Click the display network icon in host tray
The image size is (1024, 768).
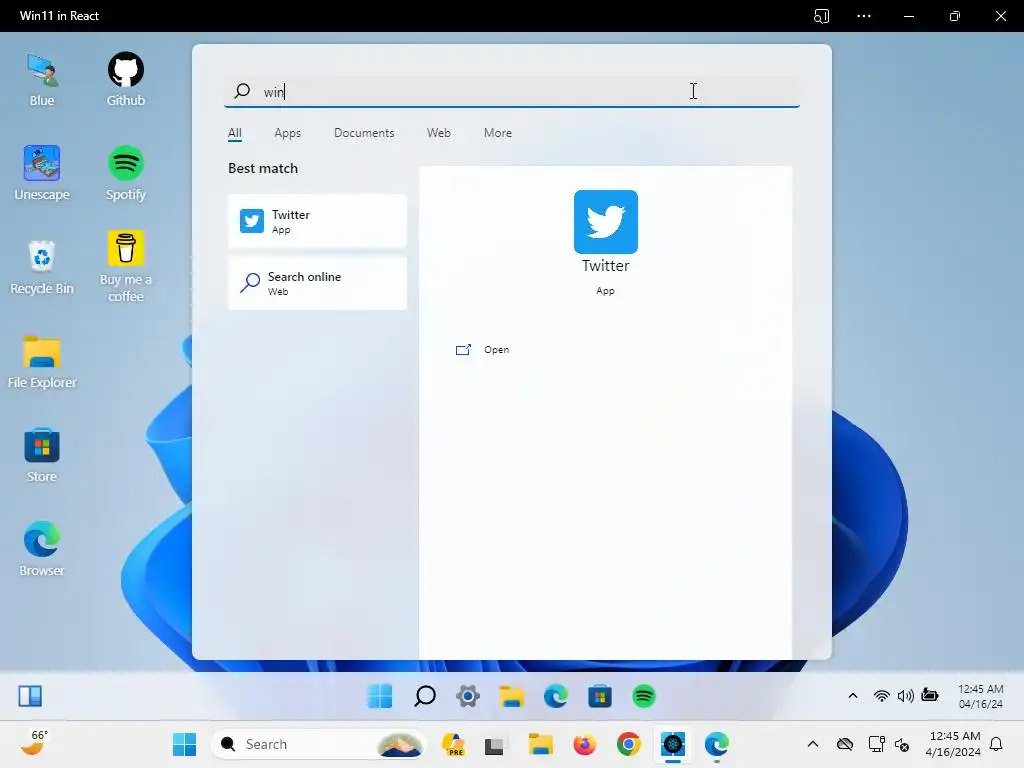coord(876,744)
